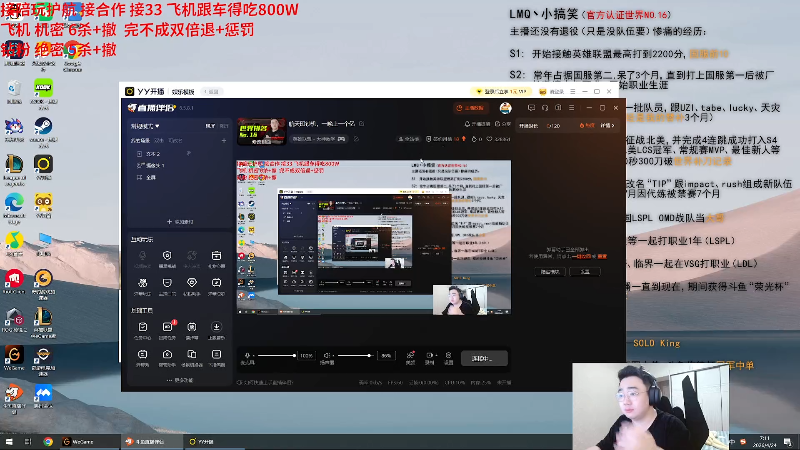The image size is (800, 450).
Task: Adjust the microphone volume slider
Action: [x=277, y=356]
